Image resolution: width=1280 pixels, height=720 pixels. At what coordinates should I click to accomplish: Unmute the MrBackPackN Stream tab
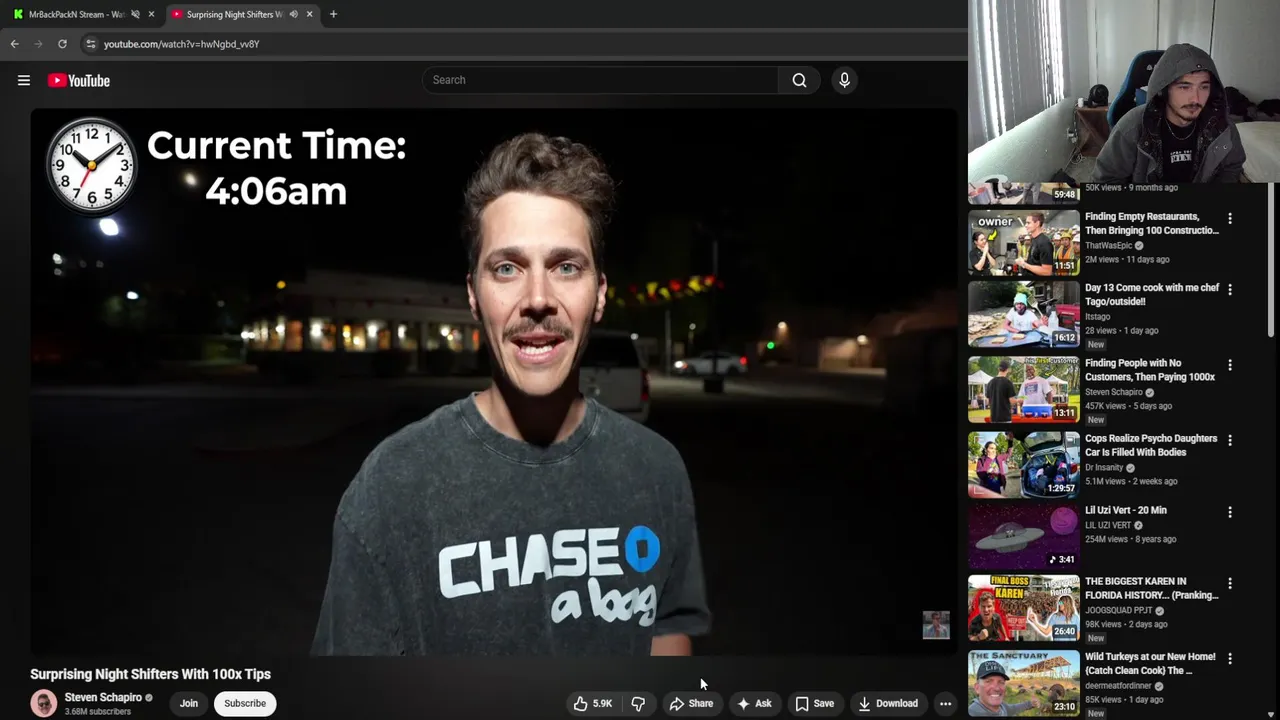tap(135, 14)
